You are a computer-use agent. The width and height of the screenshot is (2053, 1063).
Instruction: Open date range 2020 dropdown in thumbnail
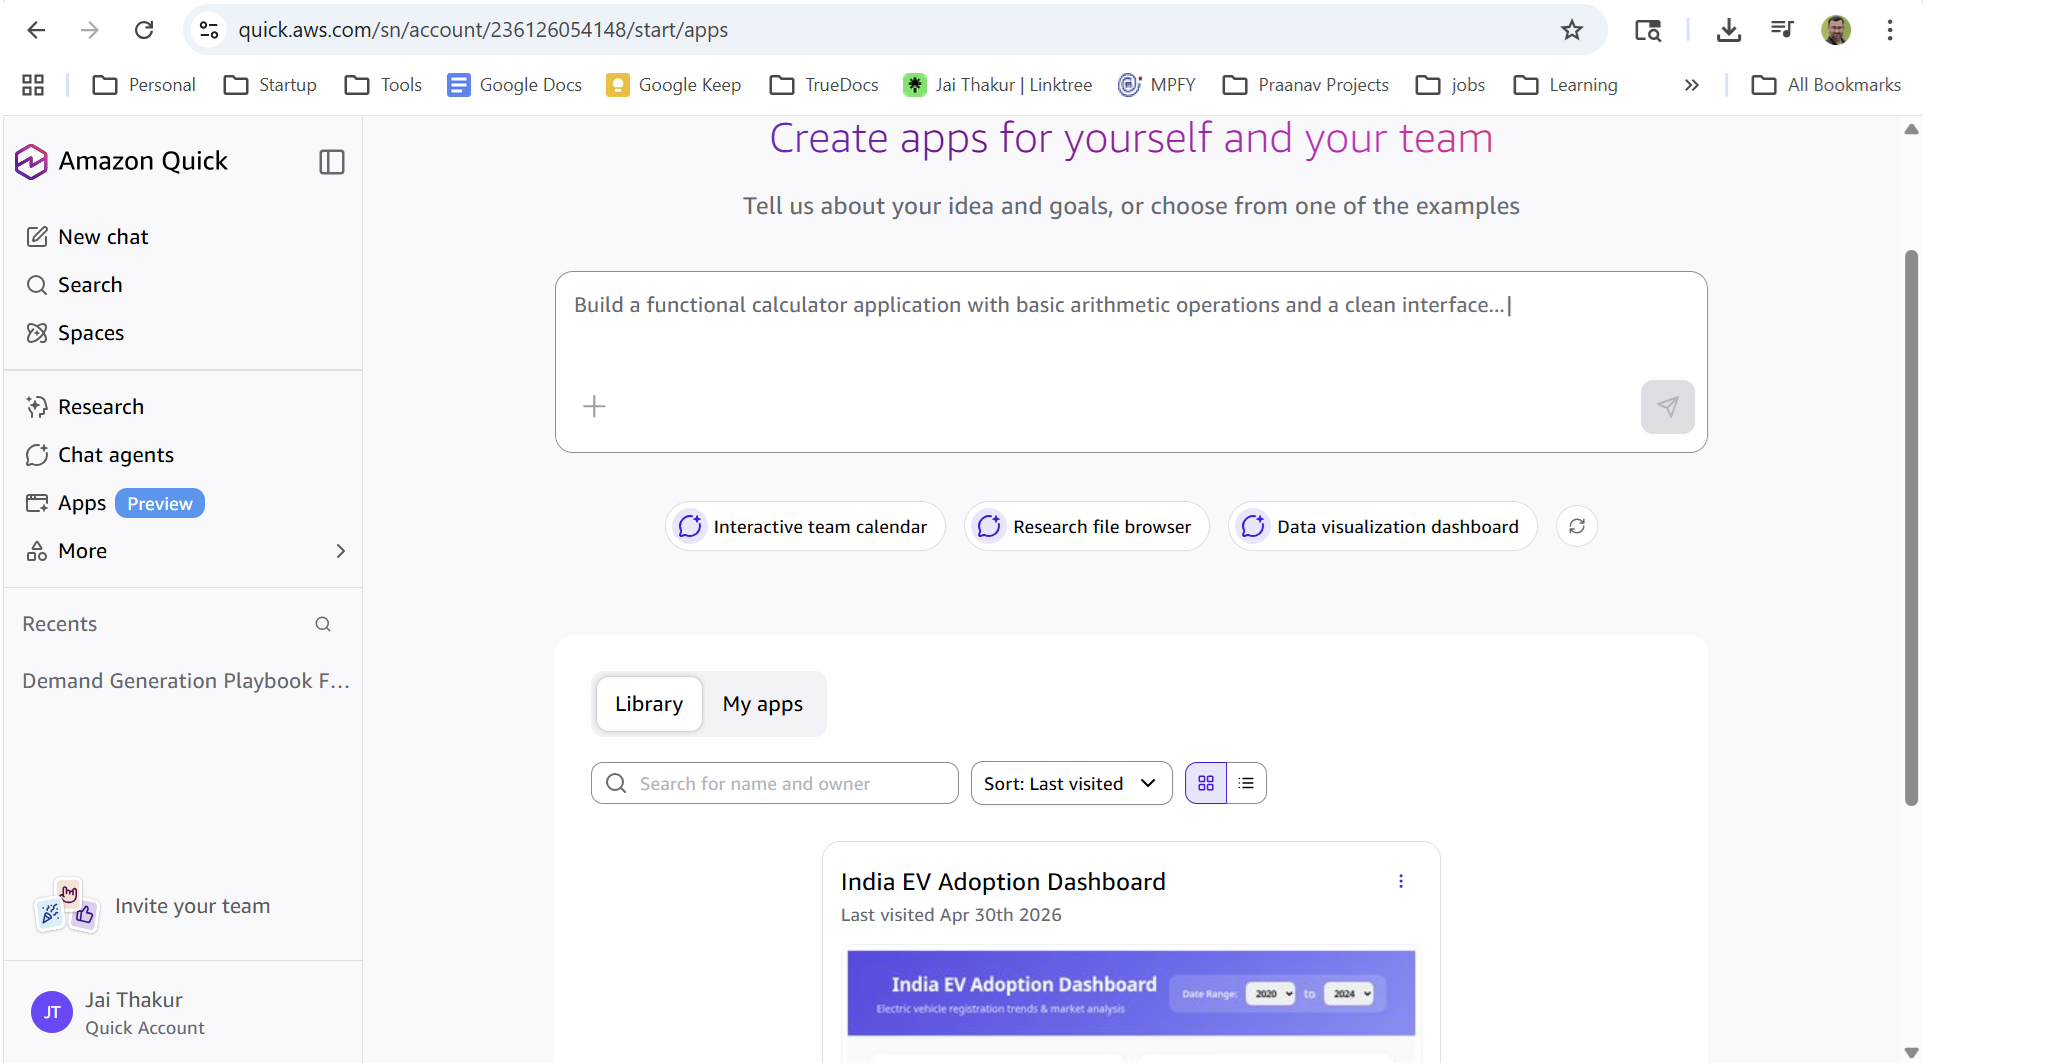click(1271, 993)
